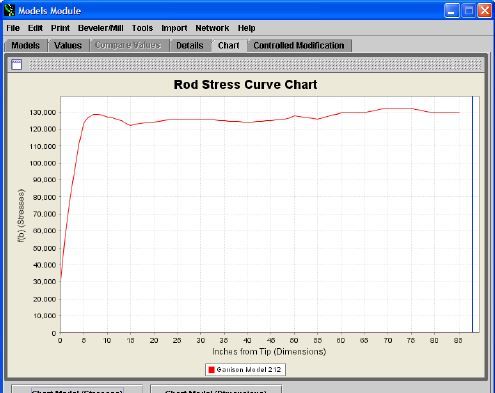Open the Print menu
The image size is (495, 393).
(x=60, y=28)
